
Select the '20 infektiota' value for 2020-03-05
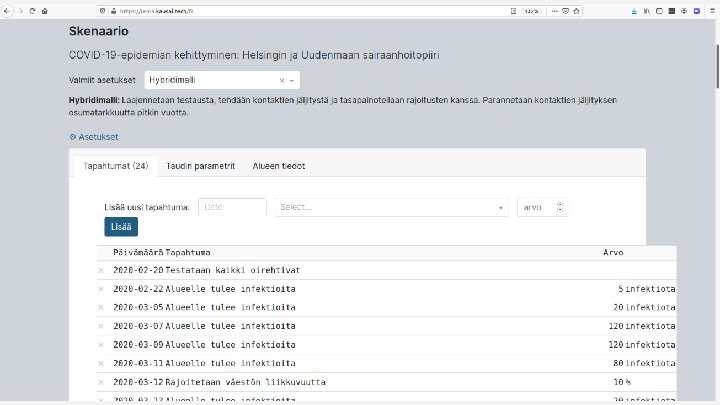click(644, 307)
